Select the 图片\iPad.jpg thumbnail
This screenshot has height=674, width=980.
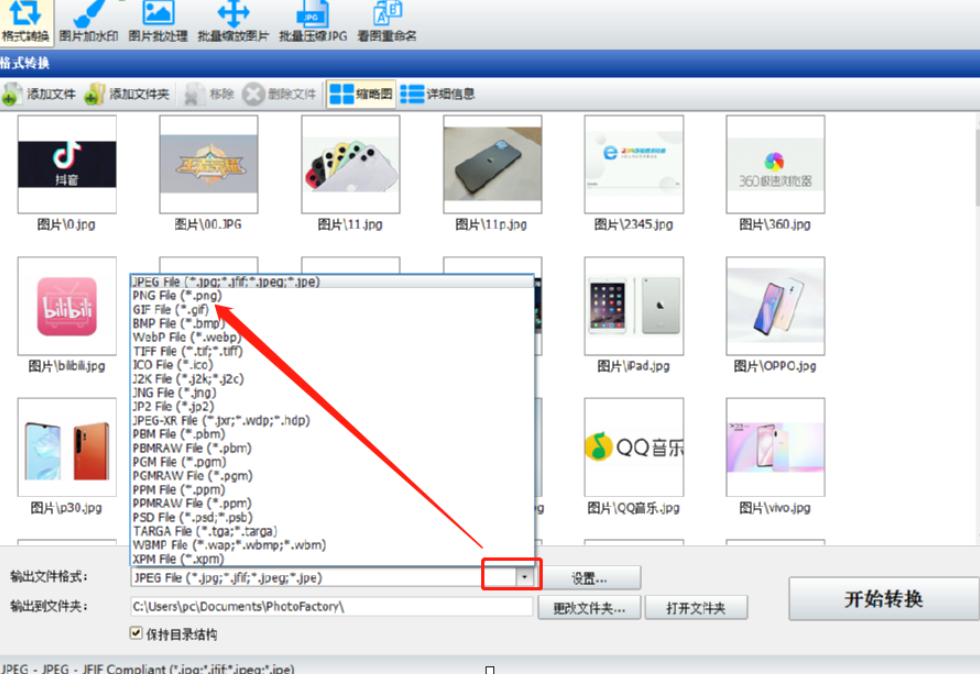coord(634,306)
